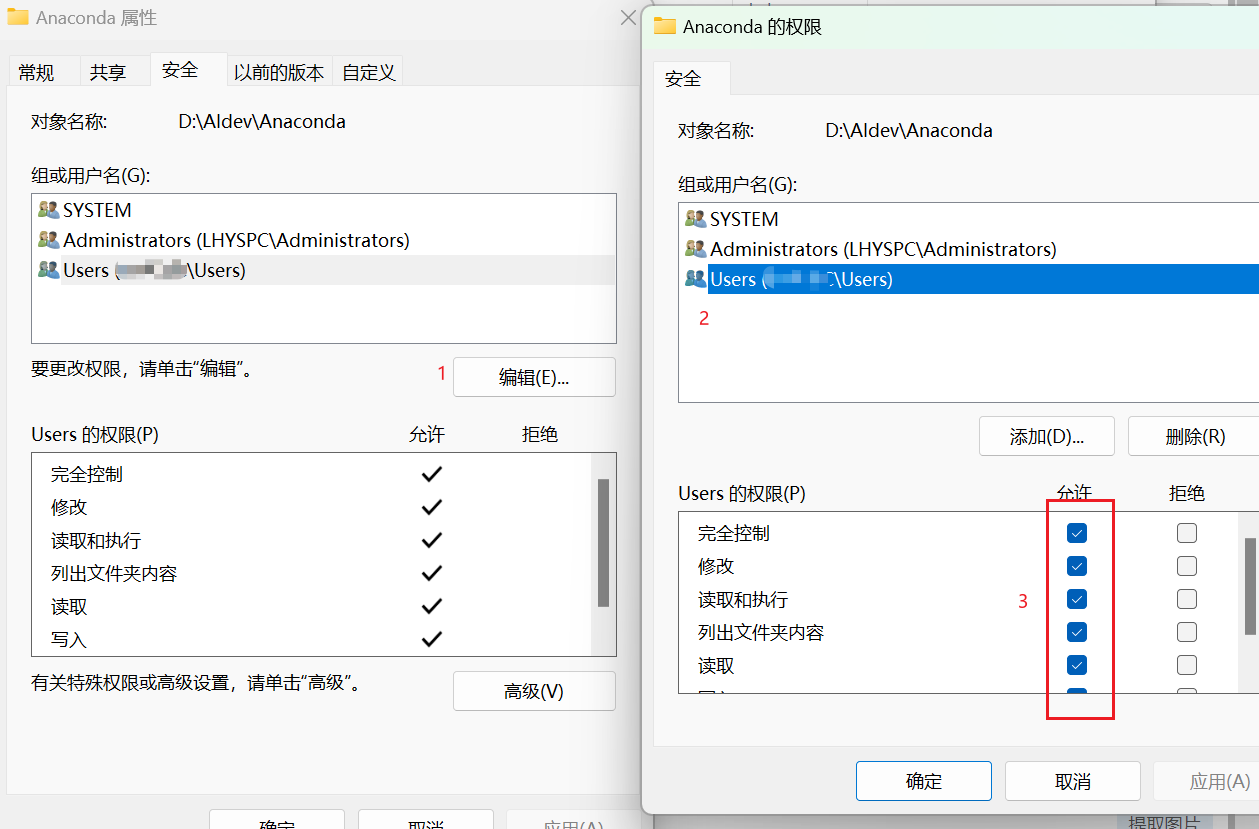Check 拒绝 checkbox for 修改
1259x829 pixels.
[1187, 566]
